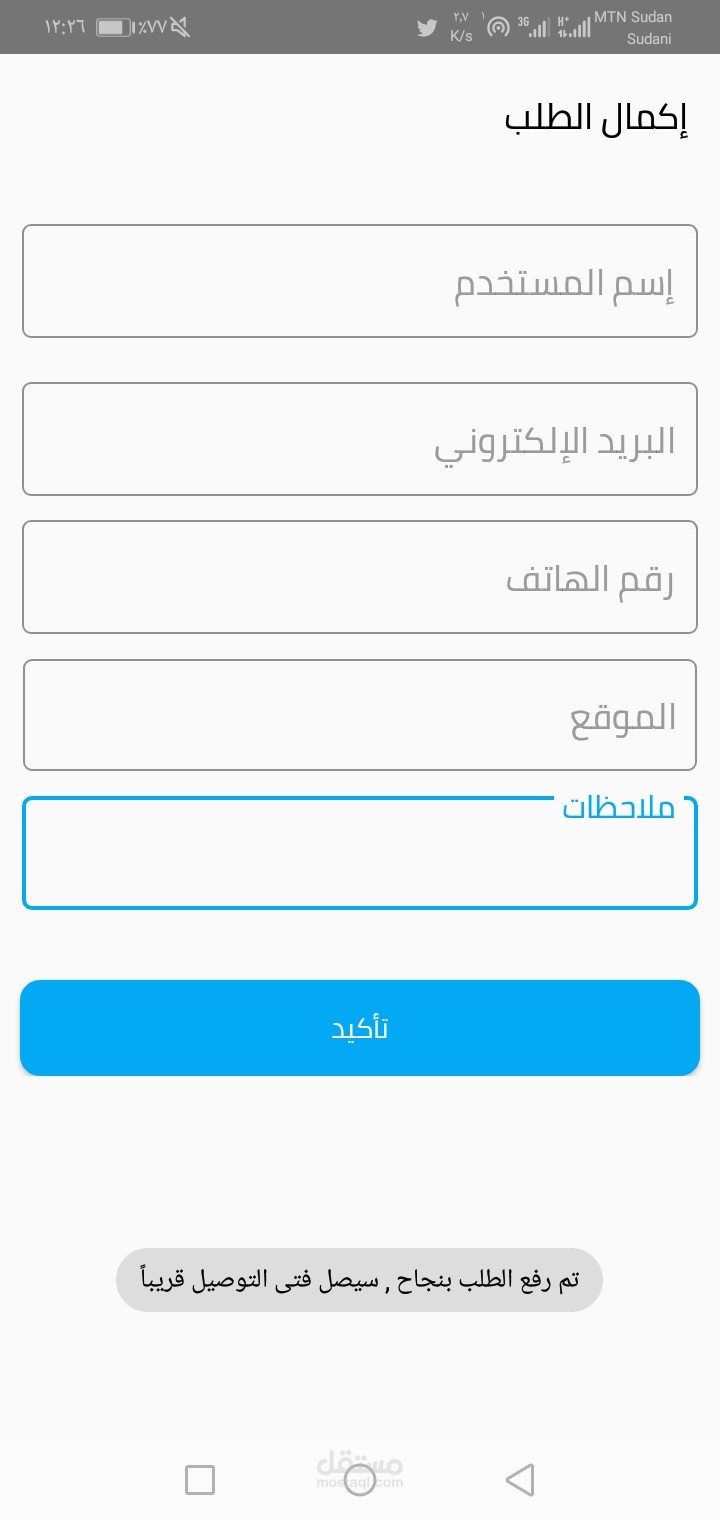This screenshot has height=1520, width=720.
Task: Click inside the ملاحظات notes field
Action: click(360, 853)
